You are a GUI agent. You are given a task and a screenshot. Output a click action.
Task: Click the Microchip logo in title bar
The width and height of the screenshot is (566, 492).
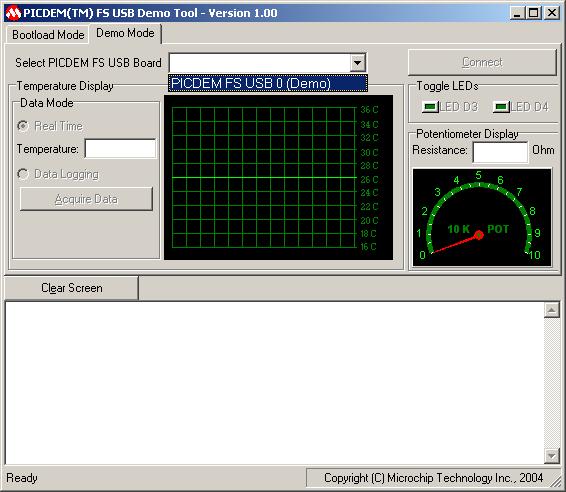(x=13, y=13)
